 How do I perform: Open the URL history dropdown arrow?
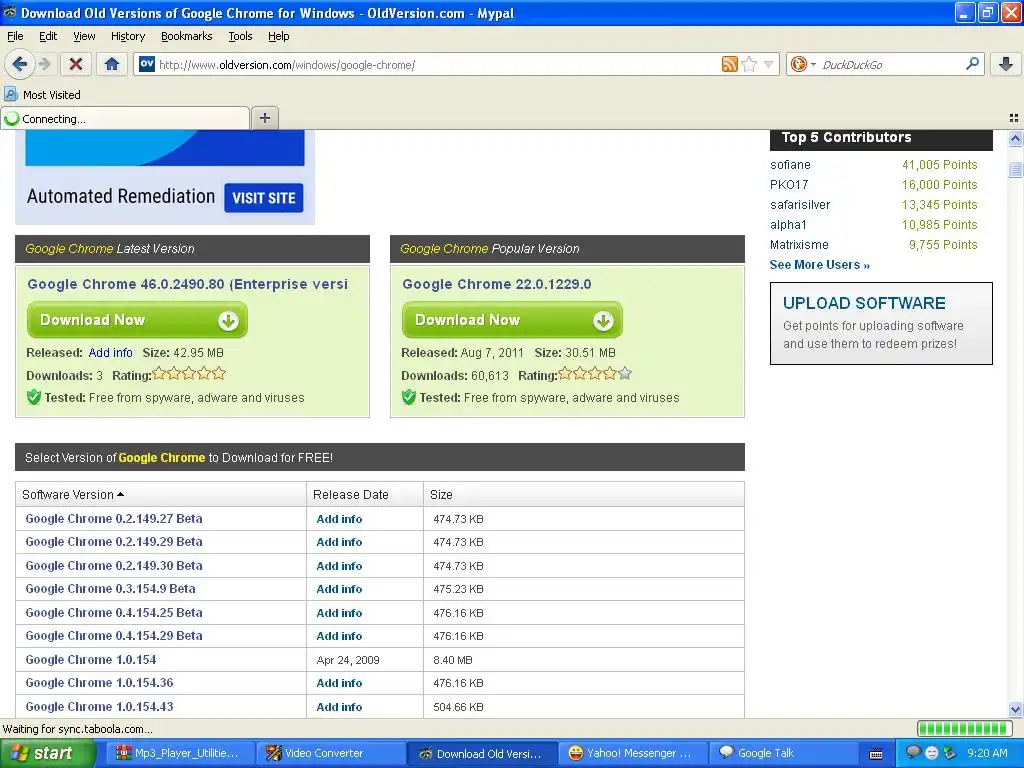tap(769, 64)
